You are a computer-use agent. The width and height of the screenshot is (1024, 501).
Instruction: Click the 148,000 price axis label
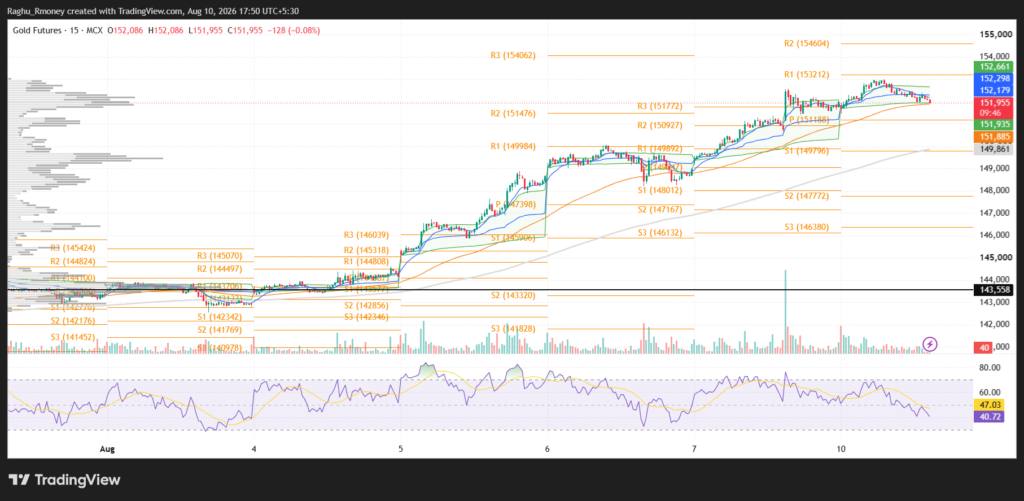click(x=995, y=191)
